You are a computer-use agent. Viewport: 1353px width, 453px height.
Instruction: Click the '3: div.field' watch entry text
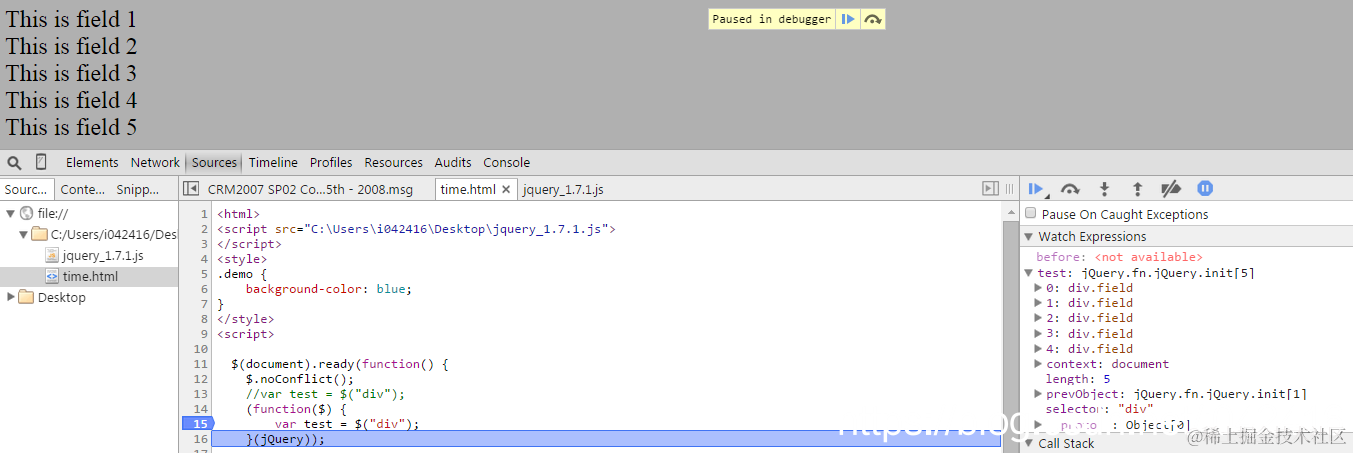pos(1090,333)
